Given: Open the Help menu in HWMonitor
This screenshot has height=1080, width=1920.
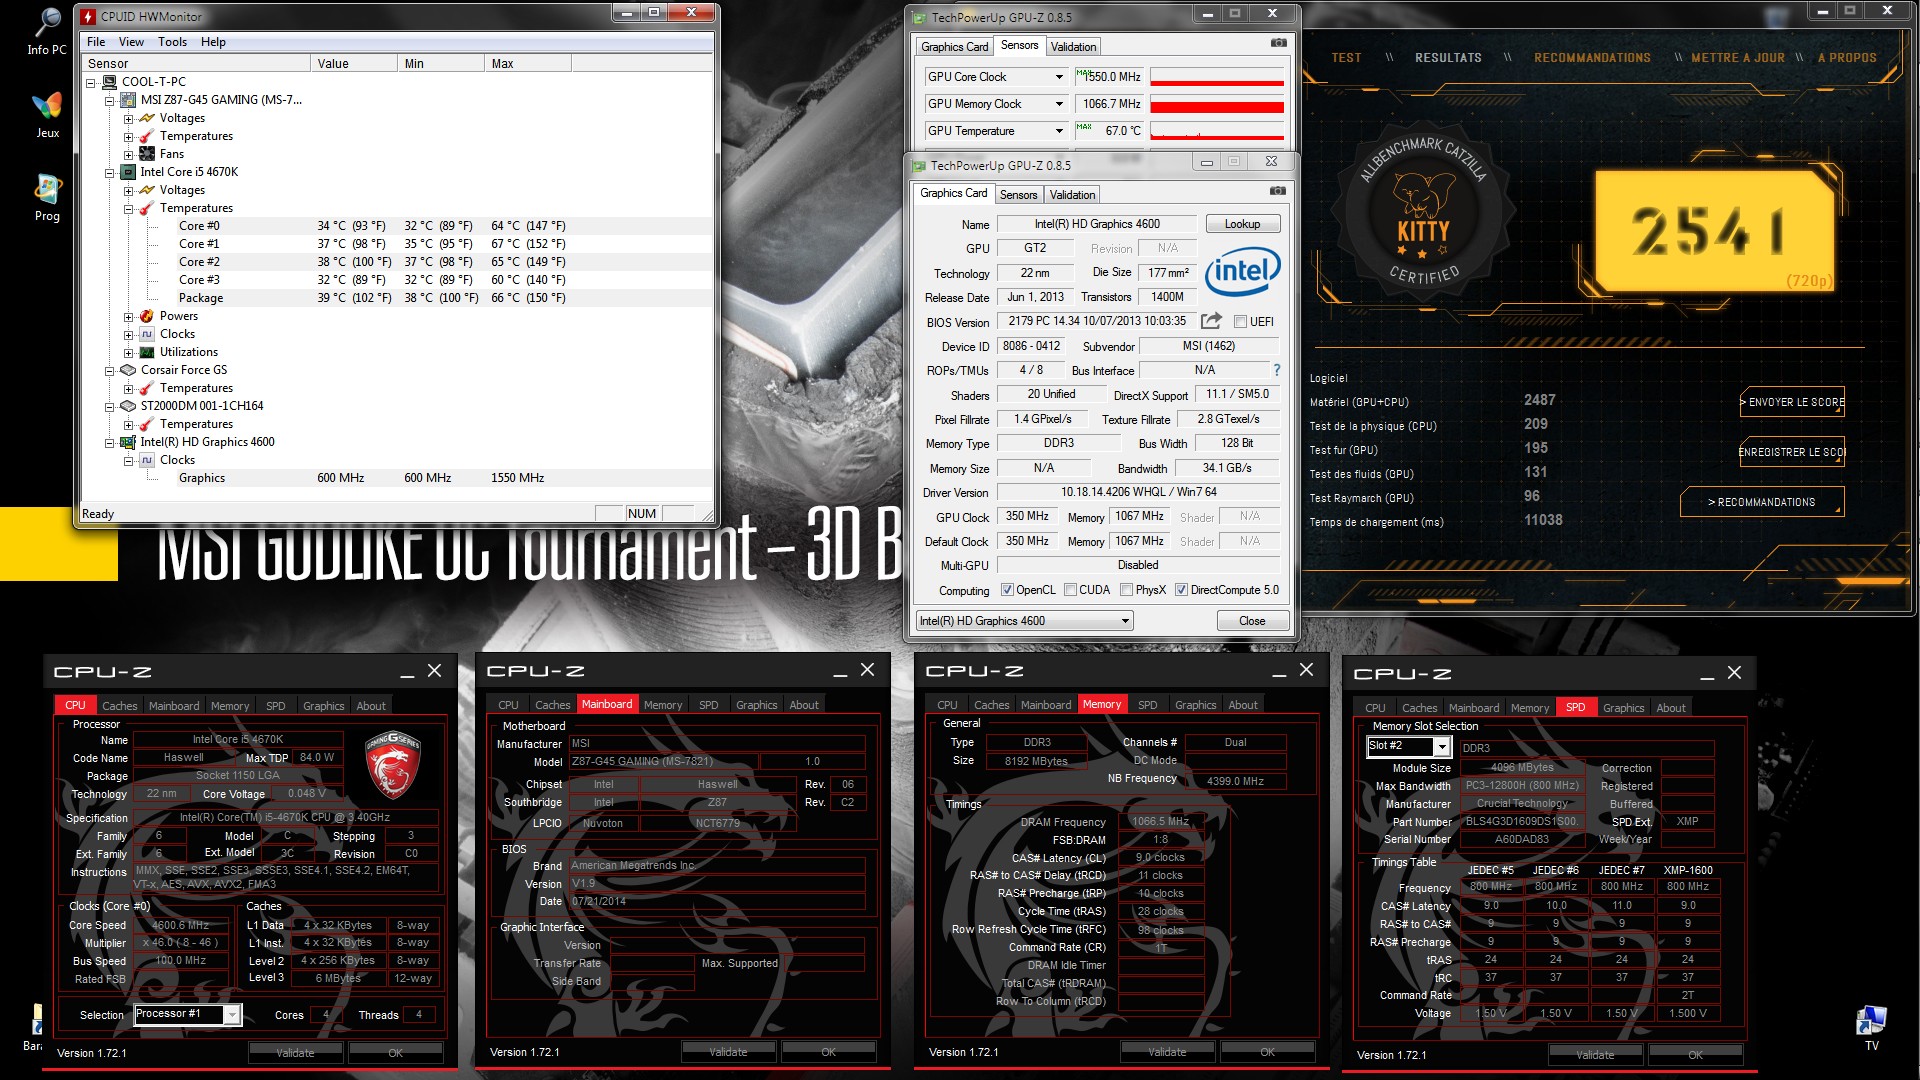Looking at the screenshot, I should tap(213, 42).
